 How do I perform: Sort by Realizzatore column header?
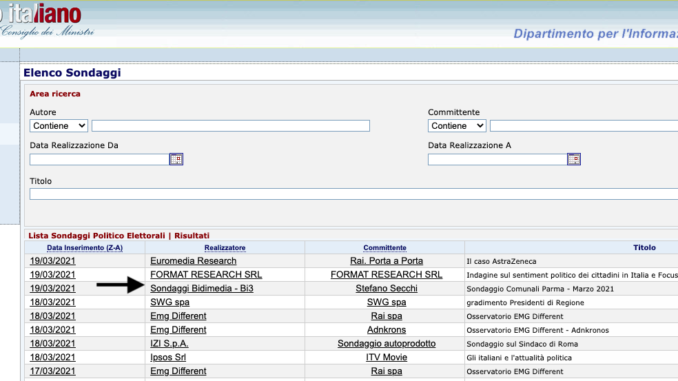point(225,248)
